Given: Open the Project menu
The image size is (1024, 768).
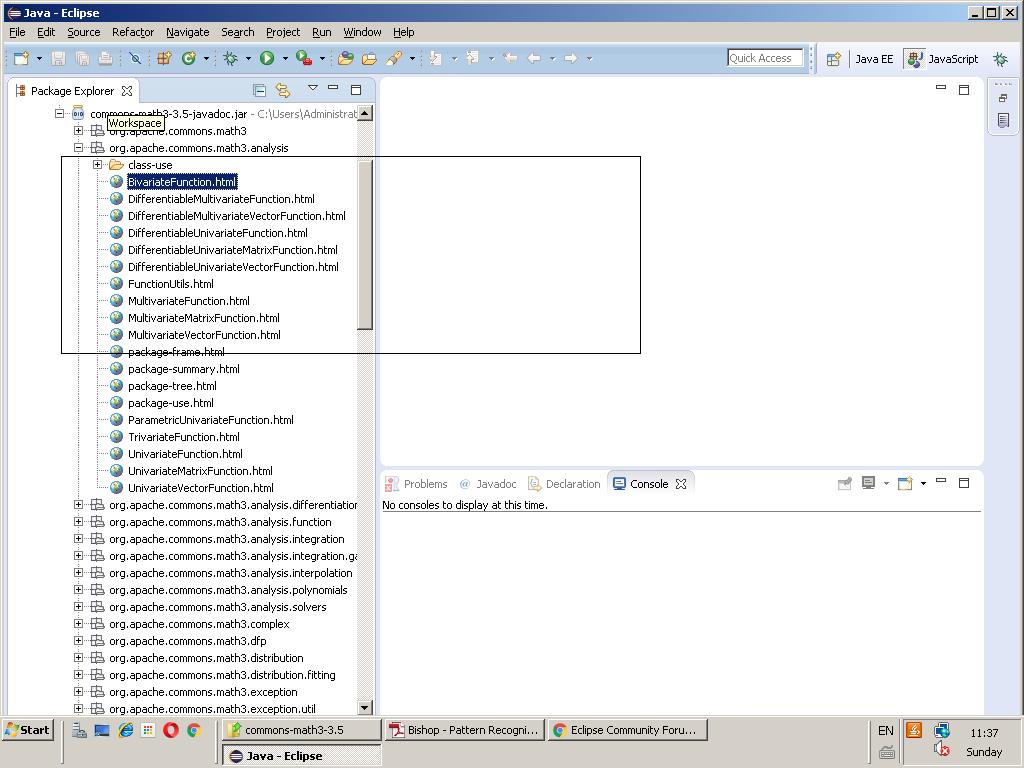Looking at the screenshot, I should [x=283, y=32].
